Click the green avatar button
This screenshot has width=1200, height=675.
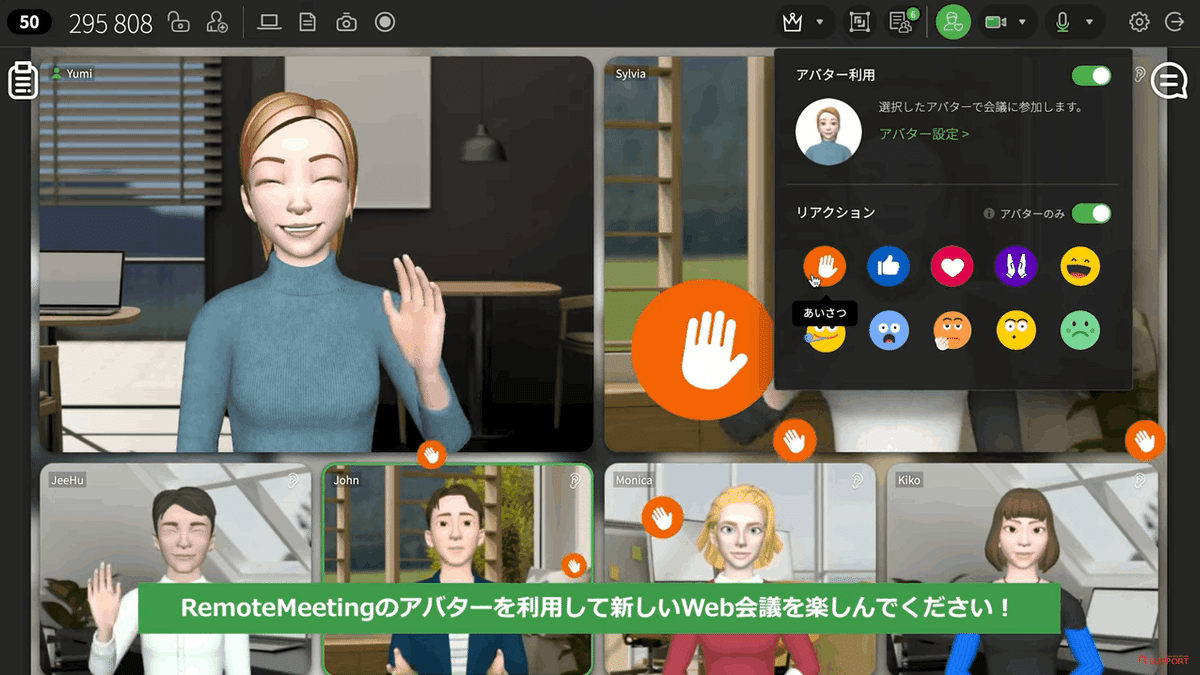coord(953,22)
